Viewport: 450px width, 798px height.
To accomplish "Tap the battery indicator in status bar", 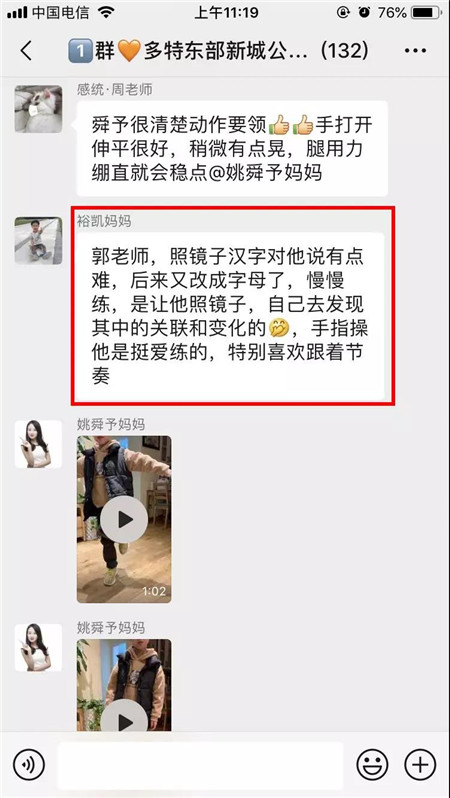I will pyautogui.click(x=427, y=12).
